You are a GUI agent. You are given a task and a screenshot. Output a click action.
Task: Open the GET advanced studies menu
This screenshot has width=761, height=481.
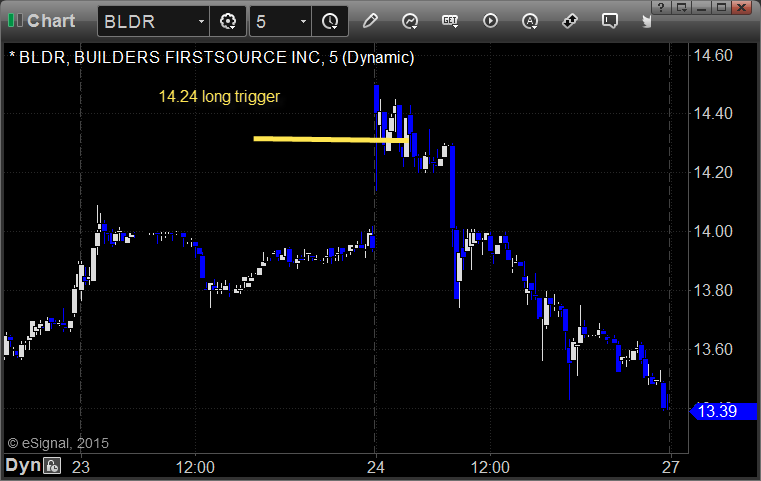pyautogui.click(x=450, y=21)
